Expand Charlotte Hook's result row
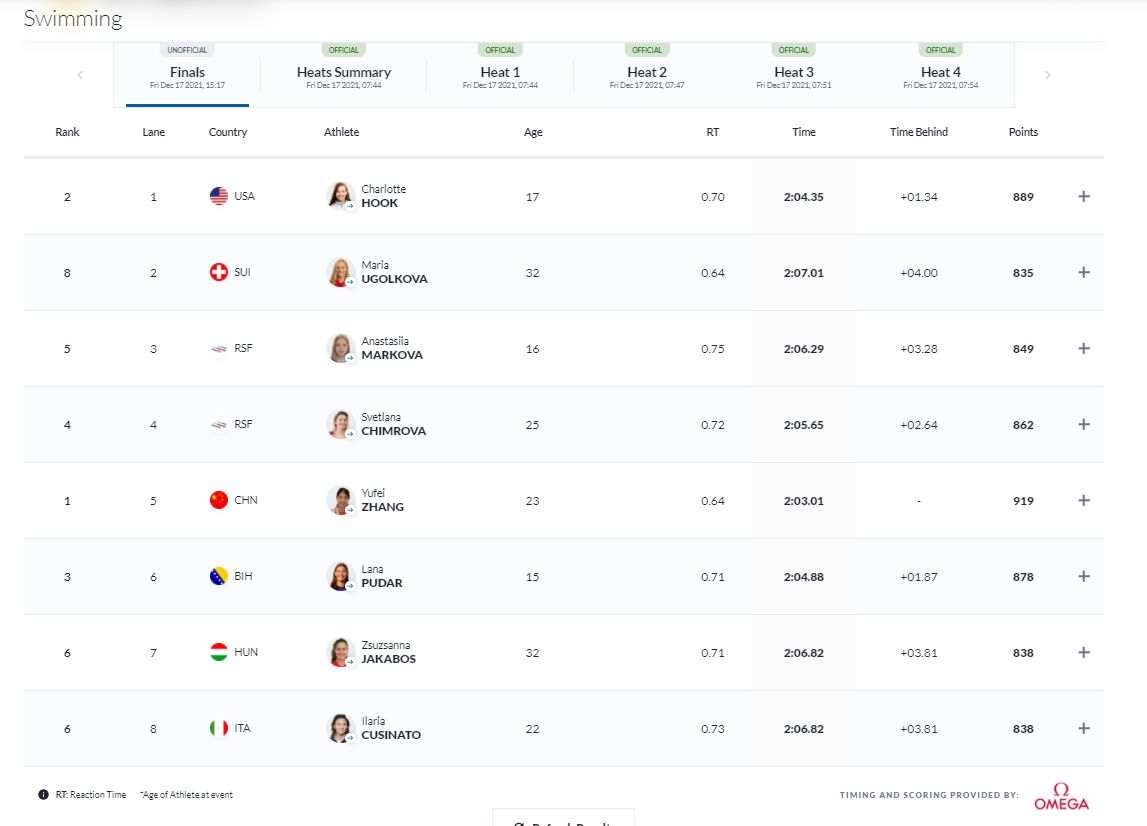Screen dimensions: 1147x826 coord(1084,196)
